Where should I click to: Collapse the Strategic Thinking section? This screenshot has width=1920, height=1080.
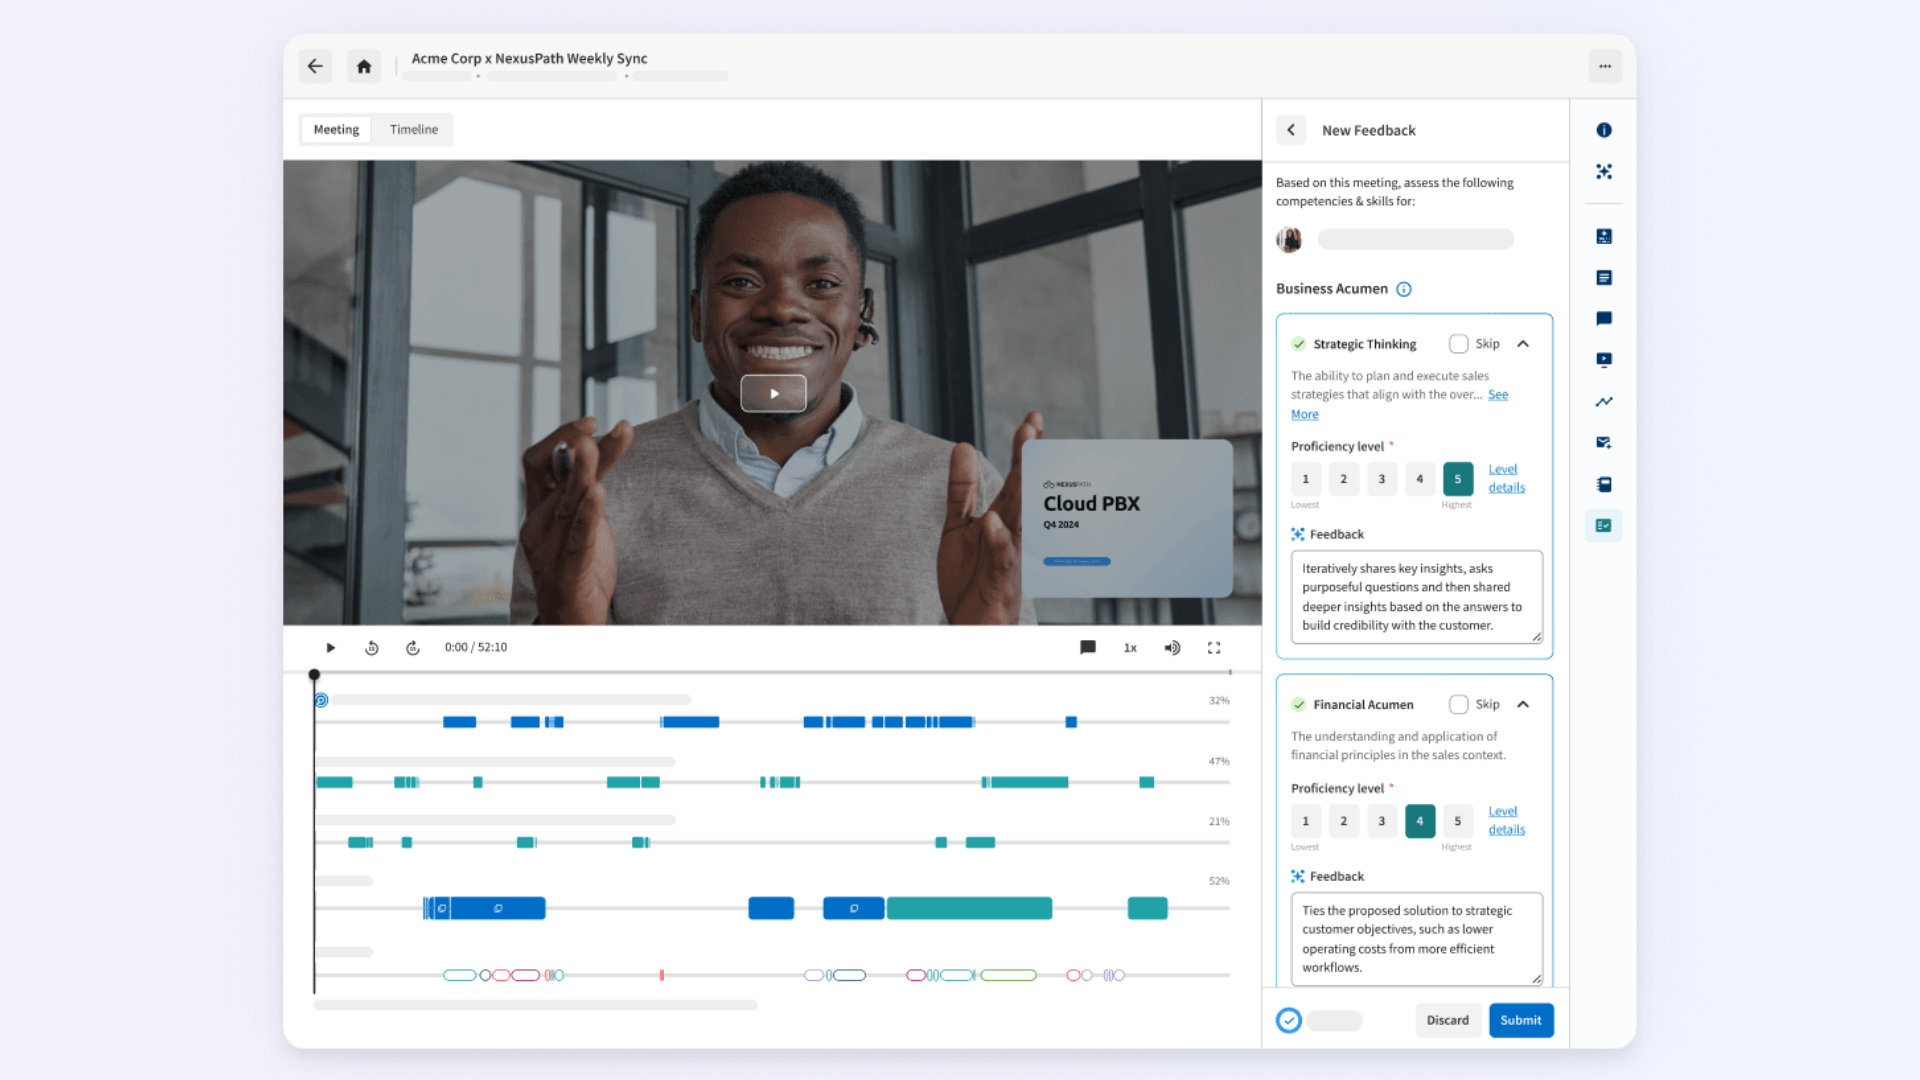1523,344
